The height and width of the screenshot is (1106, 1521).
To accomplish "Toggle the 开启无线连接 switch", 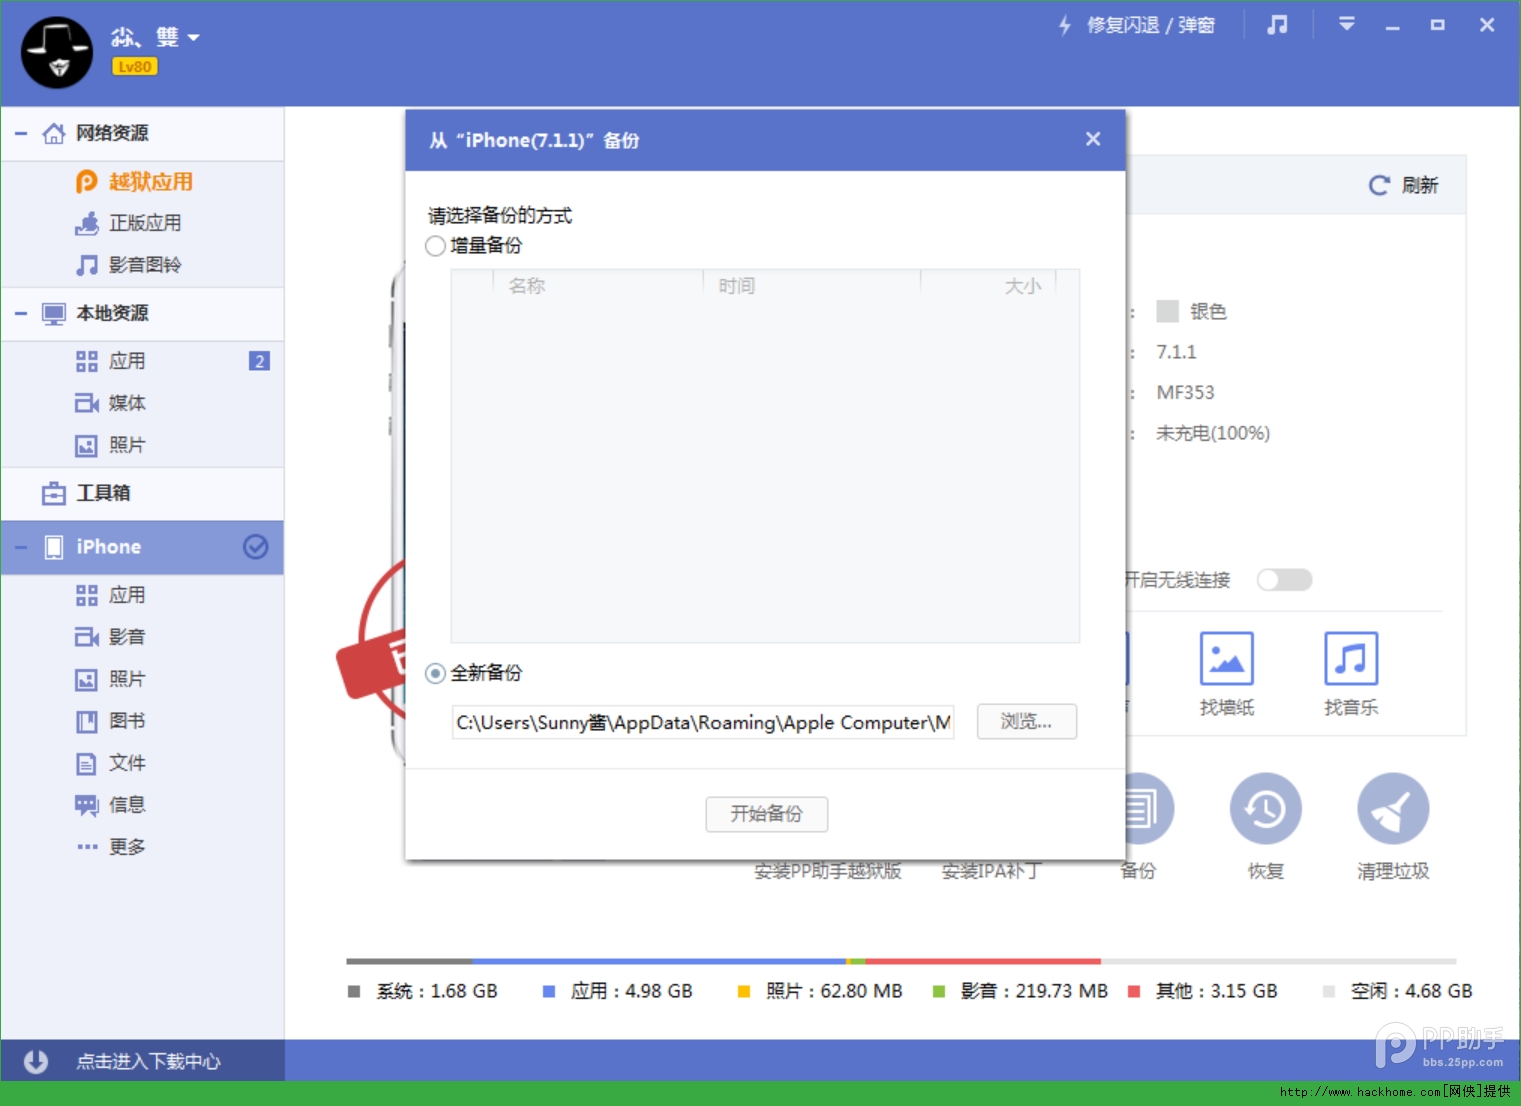I will pyautogui.click(x=1284, y=580).
